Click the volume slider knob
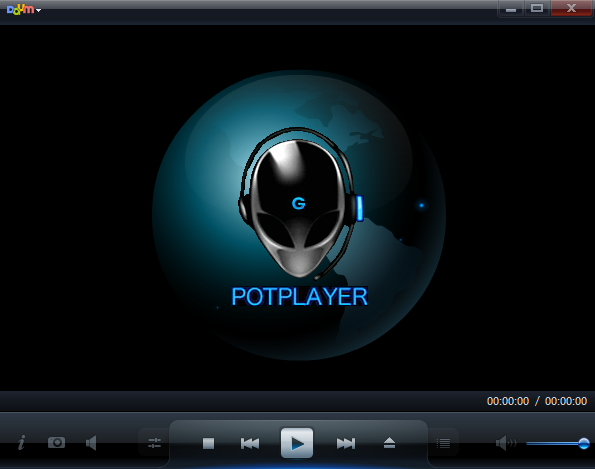 point(584,443)
